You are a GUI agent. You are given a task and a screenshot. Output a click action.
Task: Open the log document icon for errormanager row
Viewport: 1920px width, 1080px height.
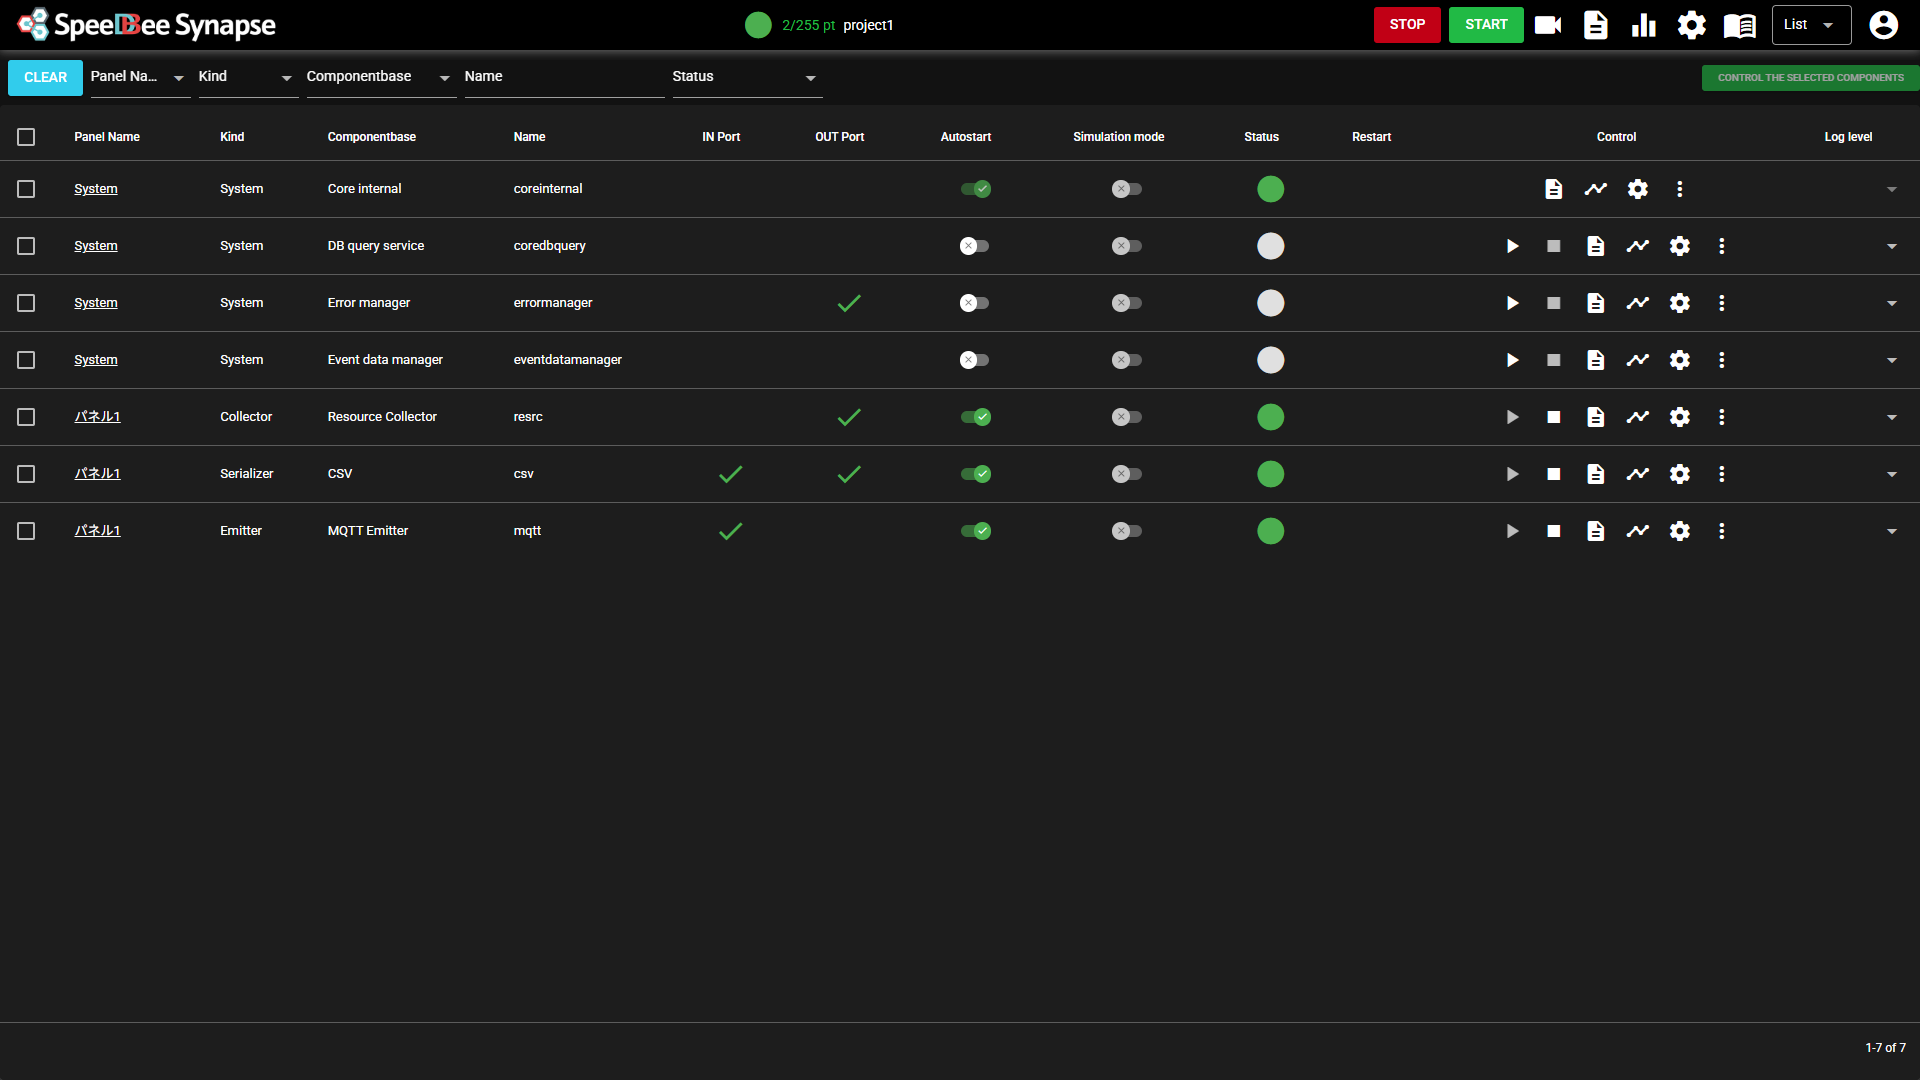[1595, 303]
